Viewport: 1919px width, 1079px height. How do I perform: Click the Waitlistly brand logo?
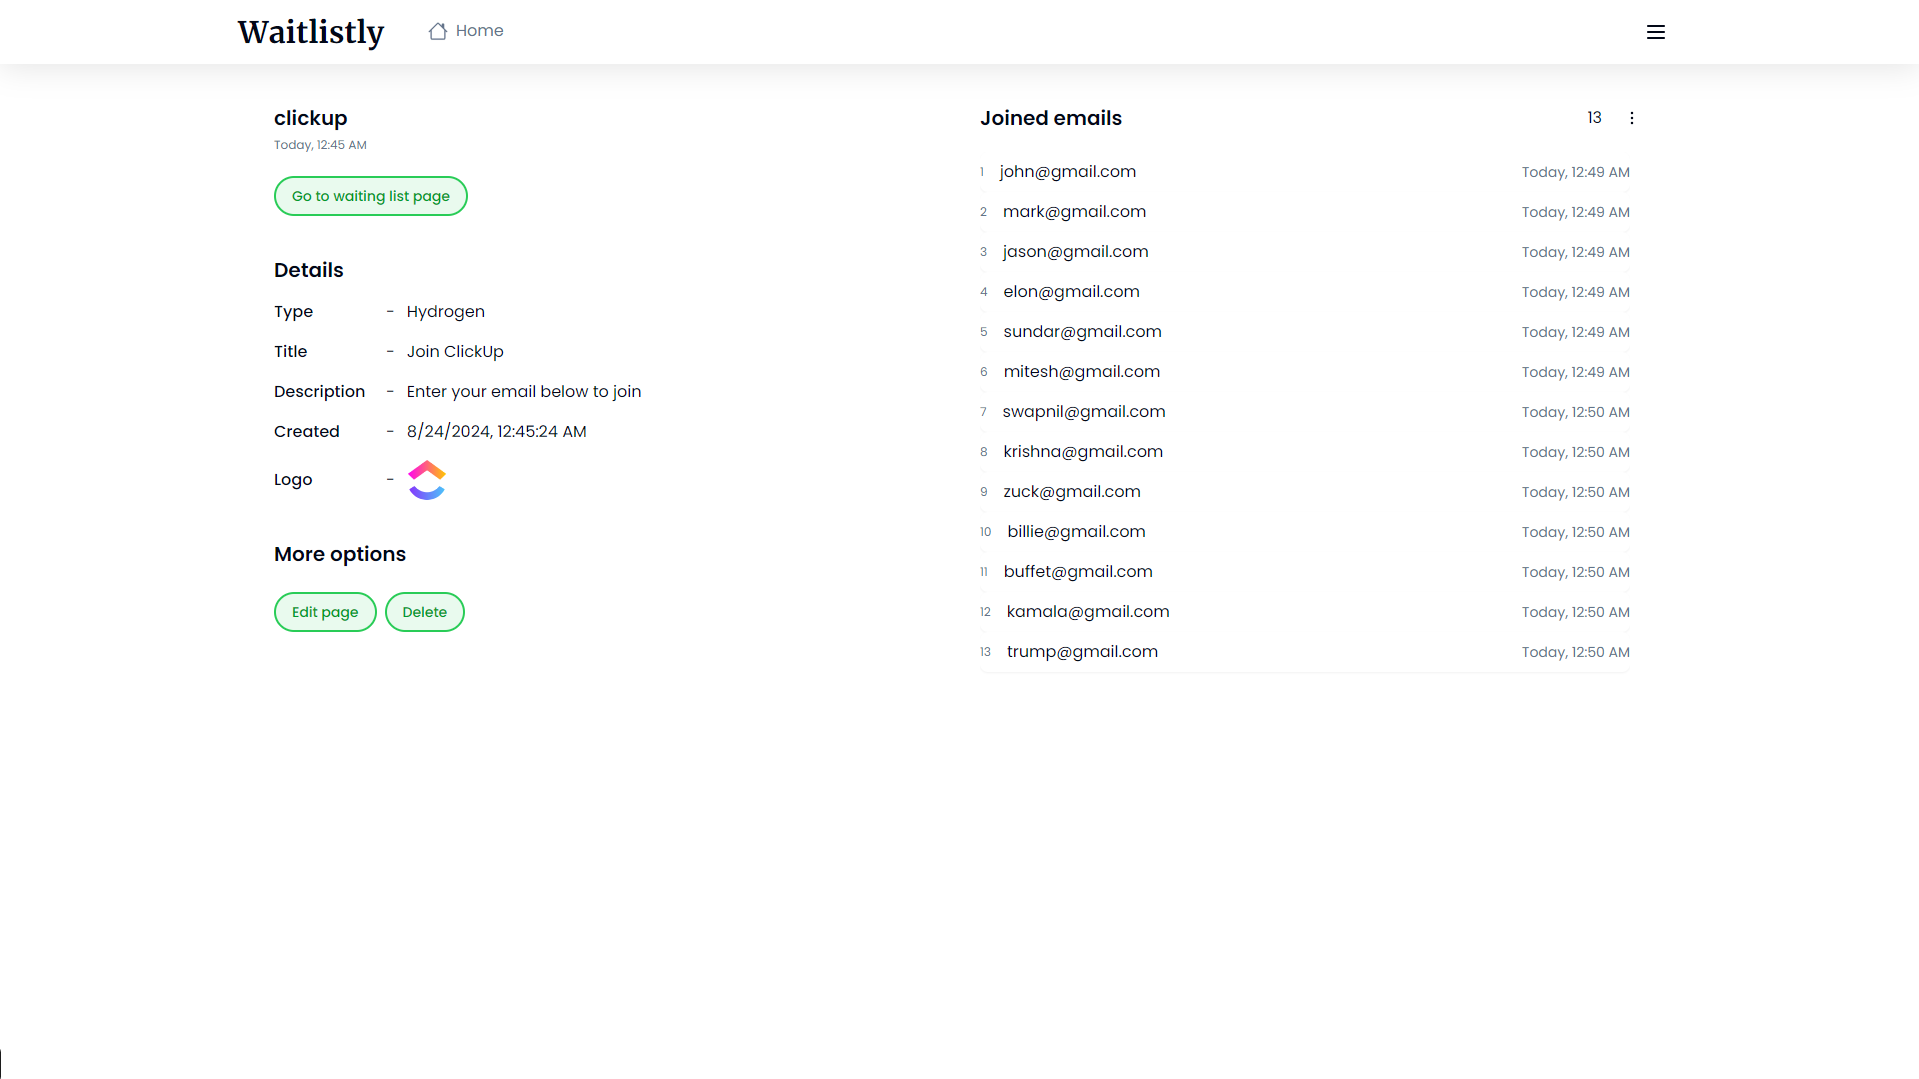tap(311, 32)
